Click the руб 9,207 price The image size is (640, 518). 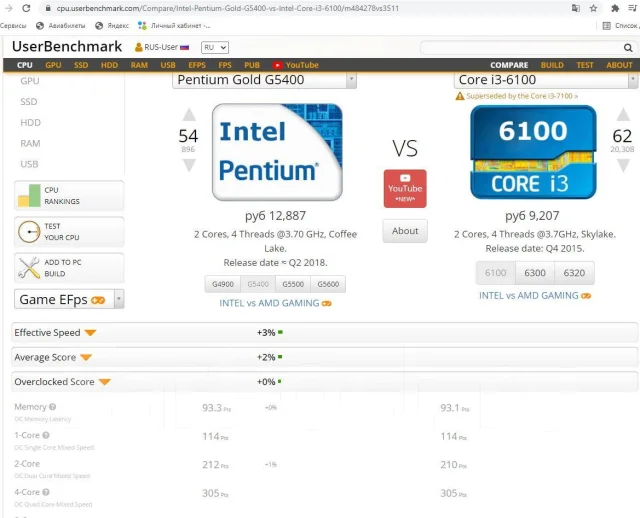coord(532,216)
